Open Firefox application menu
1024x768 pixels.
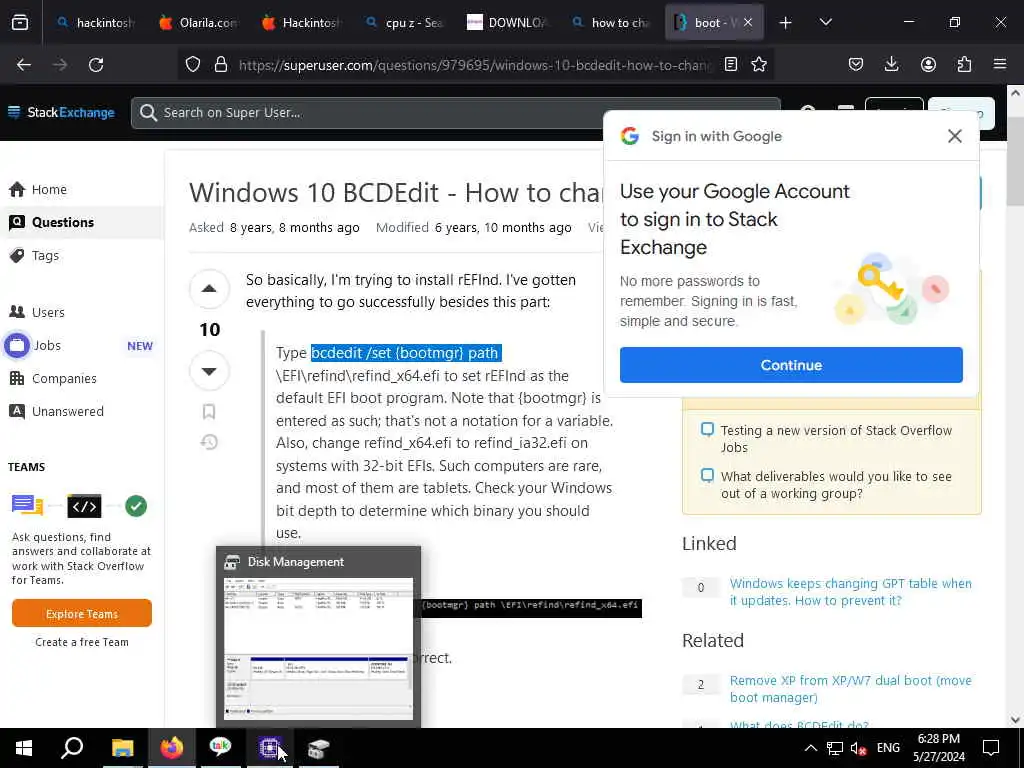click(x=1000, y=64)
